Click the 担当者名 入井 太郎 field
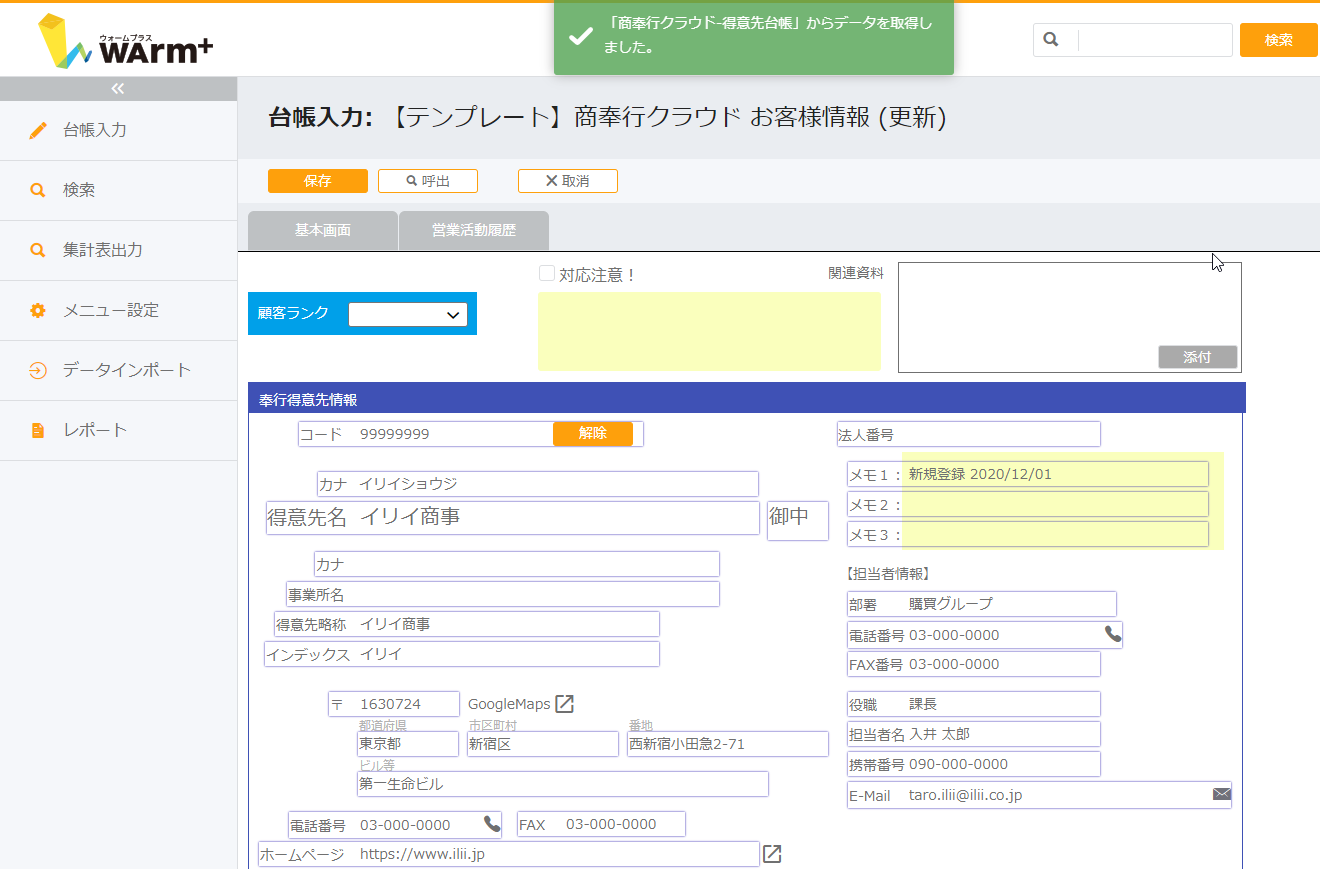This screenshot has height=869, width=1320. point(974,734)
